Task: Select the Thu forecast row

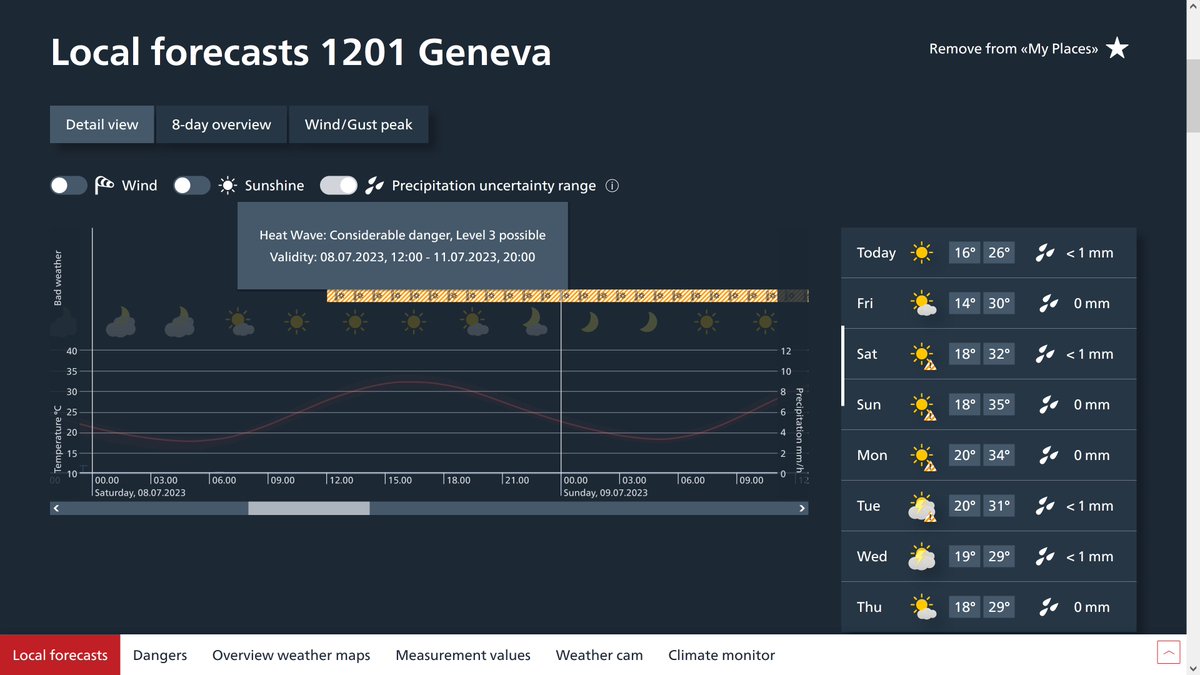Action: (989, 607)
